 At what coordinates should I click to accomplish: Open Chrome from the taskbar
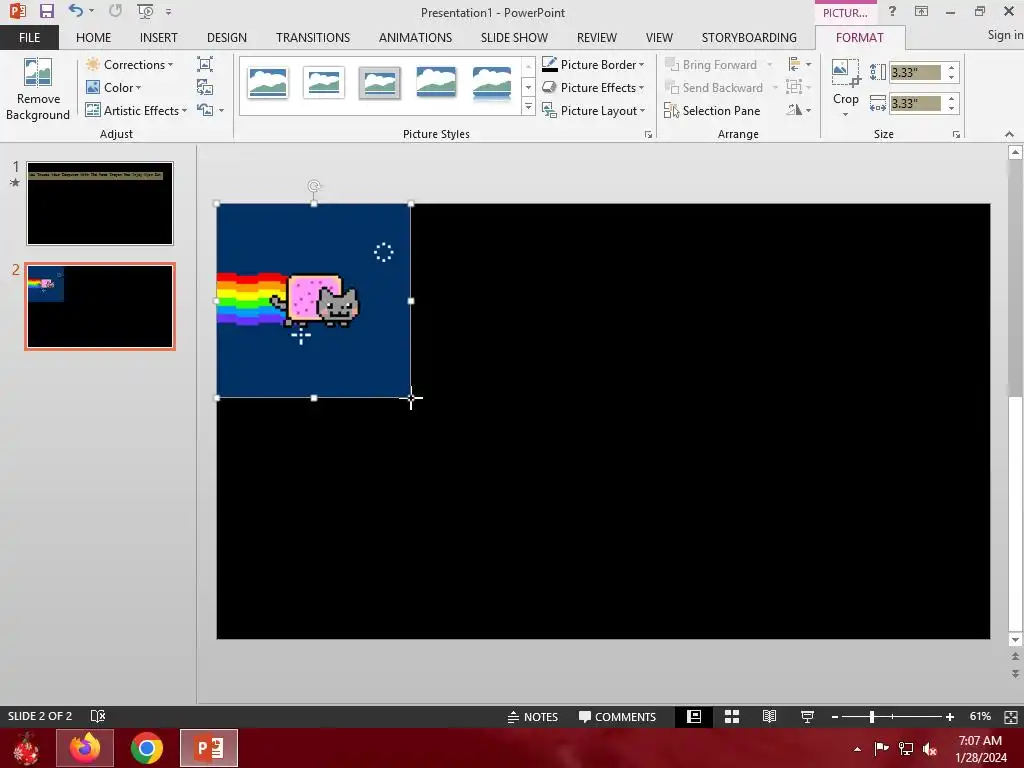point(146,748)
